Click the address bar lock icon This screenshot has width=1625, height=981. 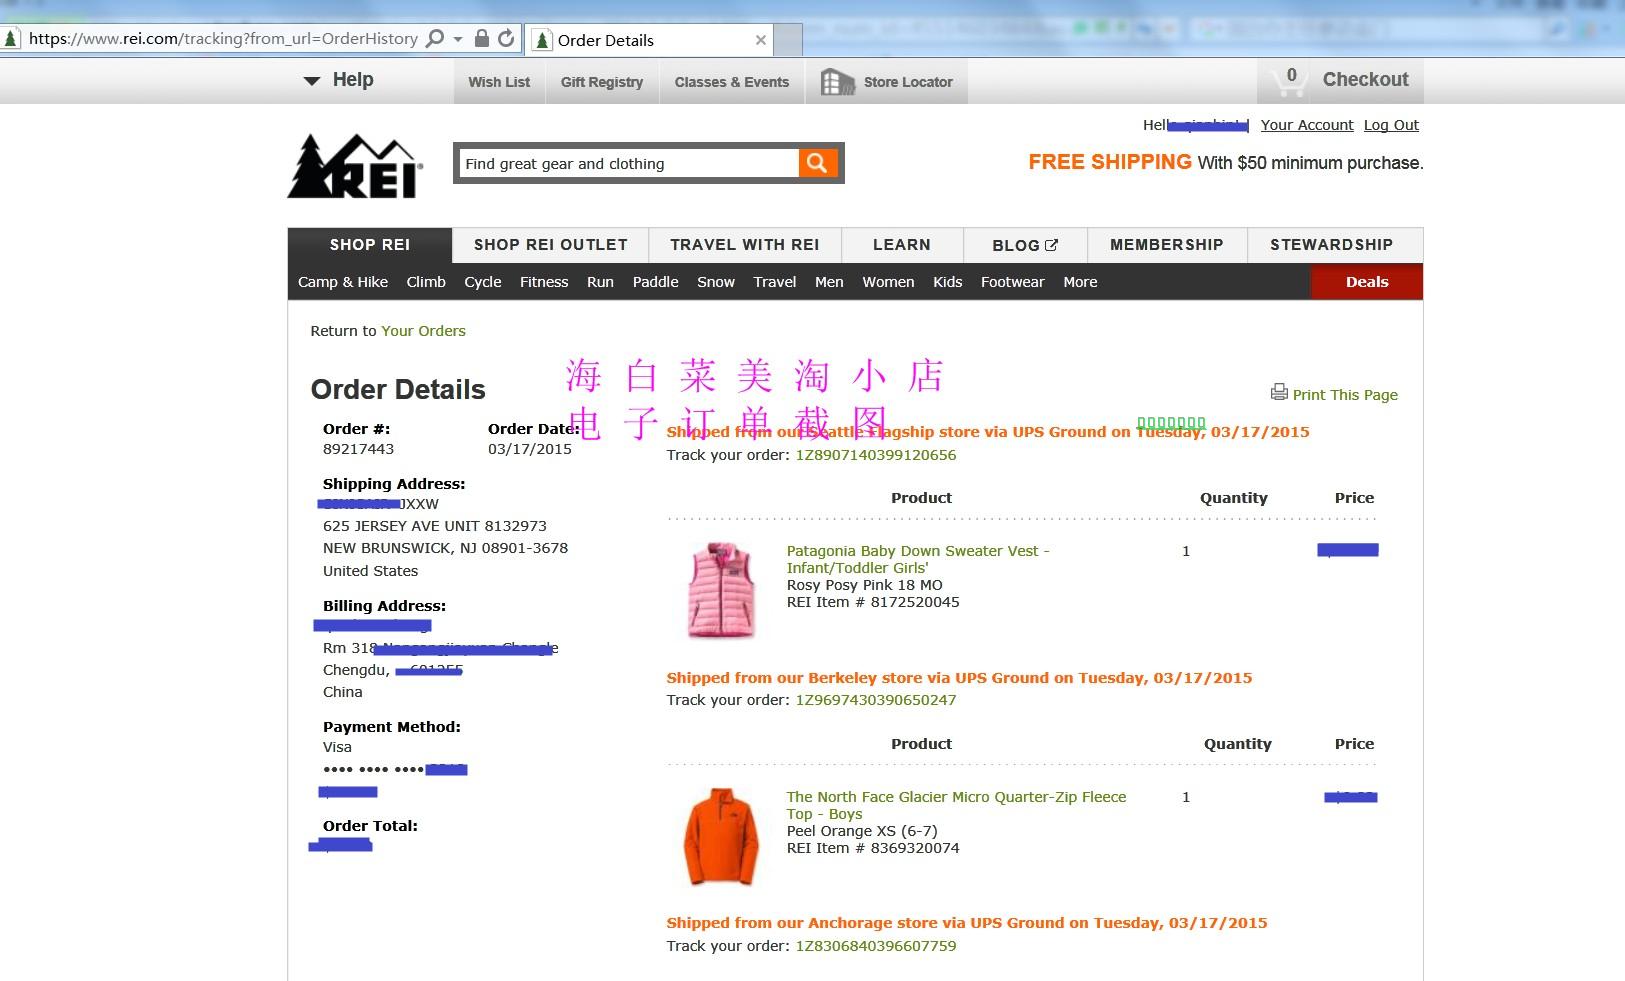click(x=481, y=38)
